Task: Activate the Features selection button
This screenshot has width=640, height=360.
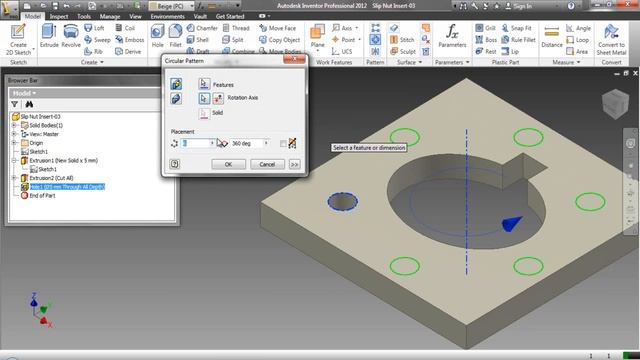Action: tap(204, 84)
